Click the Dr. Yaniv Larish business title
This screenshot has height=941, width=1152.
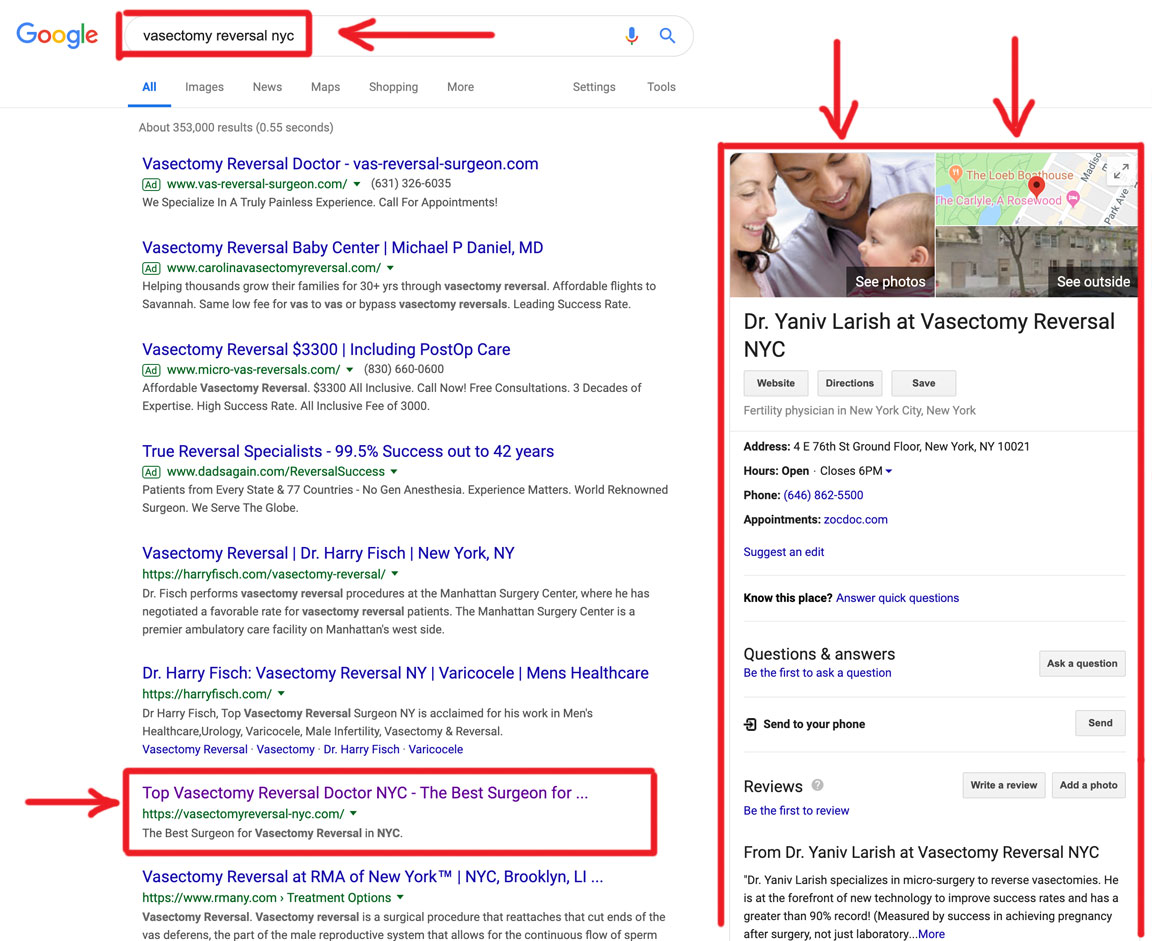(x=929, y=335)
